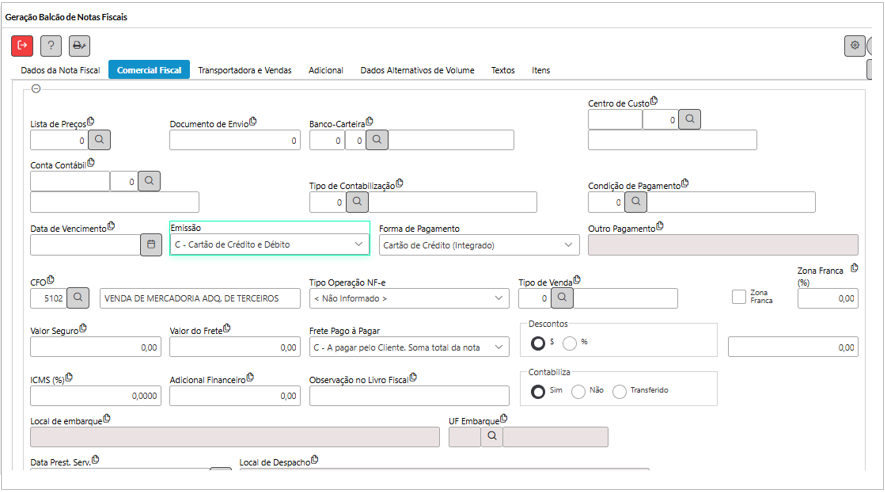This screenshot has width=885, height=492.
Task: Expand the Forma de Pagamento dropdown
Action: (478, 245)
